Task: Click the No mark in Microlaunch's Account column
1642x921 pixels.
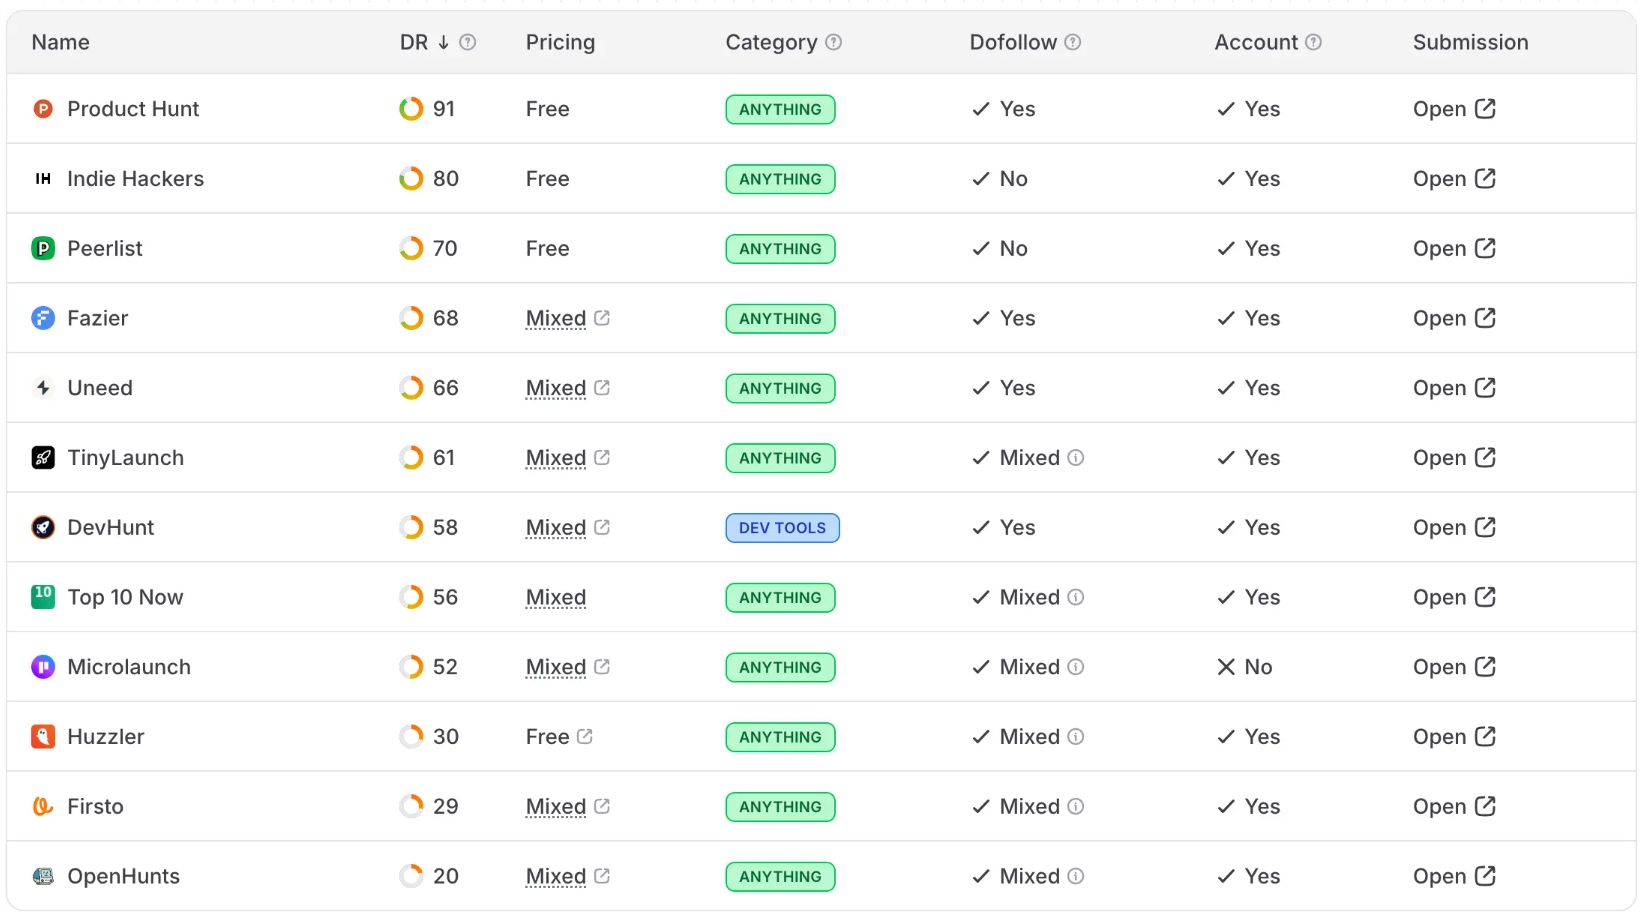Action: coord(1228,667)
